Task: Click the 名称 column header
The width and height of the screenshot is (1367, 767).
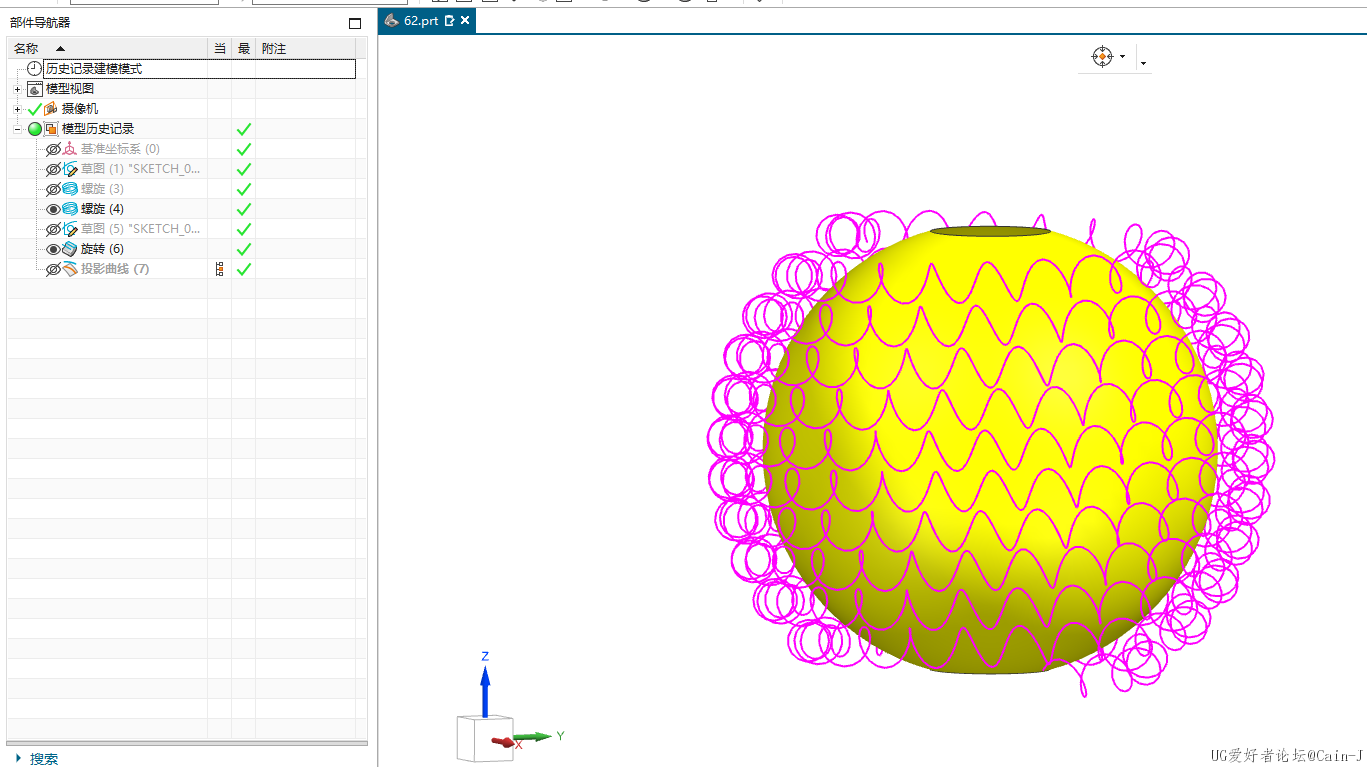Action: (108, 48)
